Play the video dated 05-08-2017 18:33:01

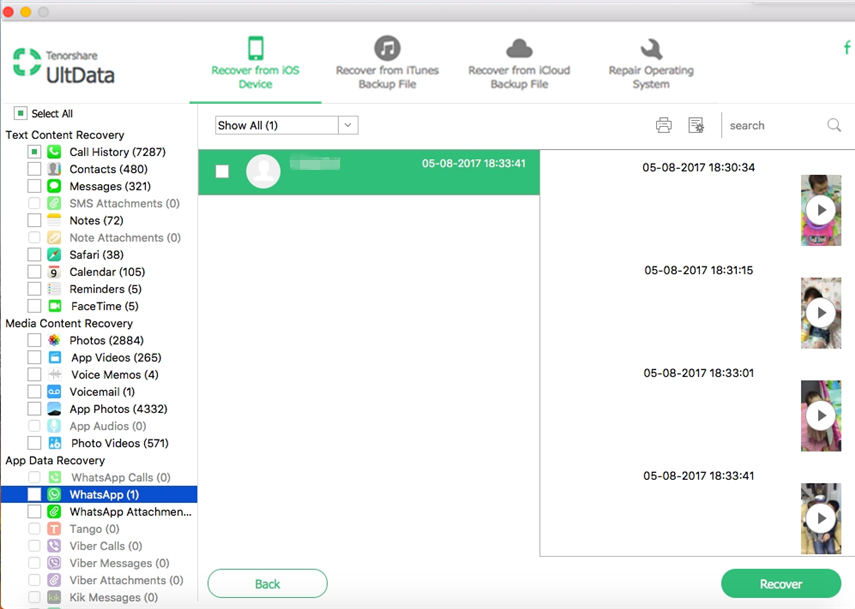[x=821, y=415]
